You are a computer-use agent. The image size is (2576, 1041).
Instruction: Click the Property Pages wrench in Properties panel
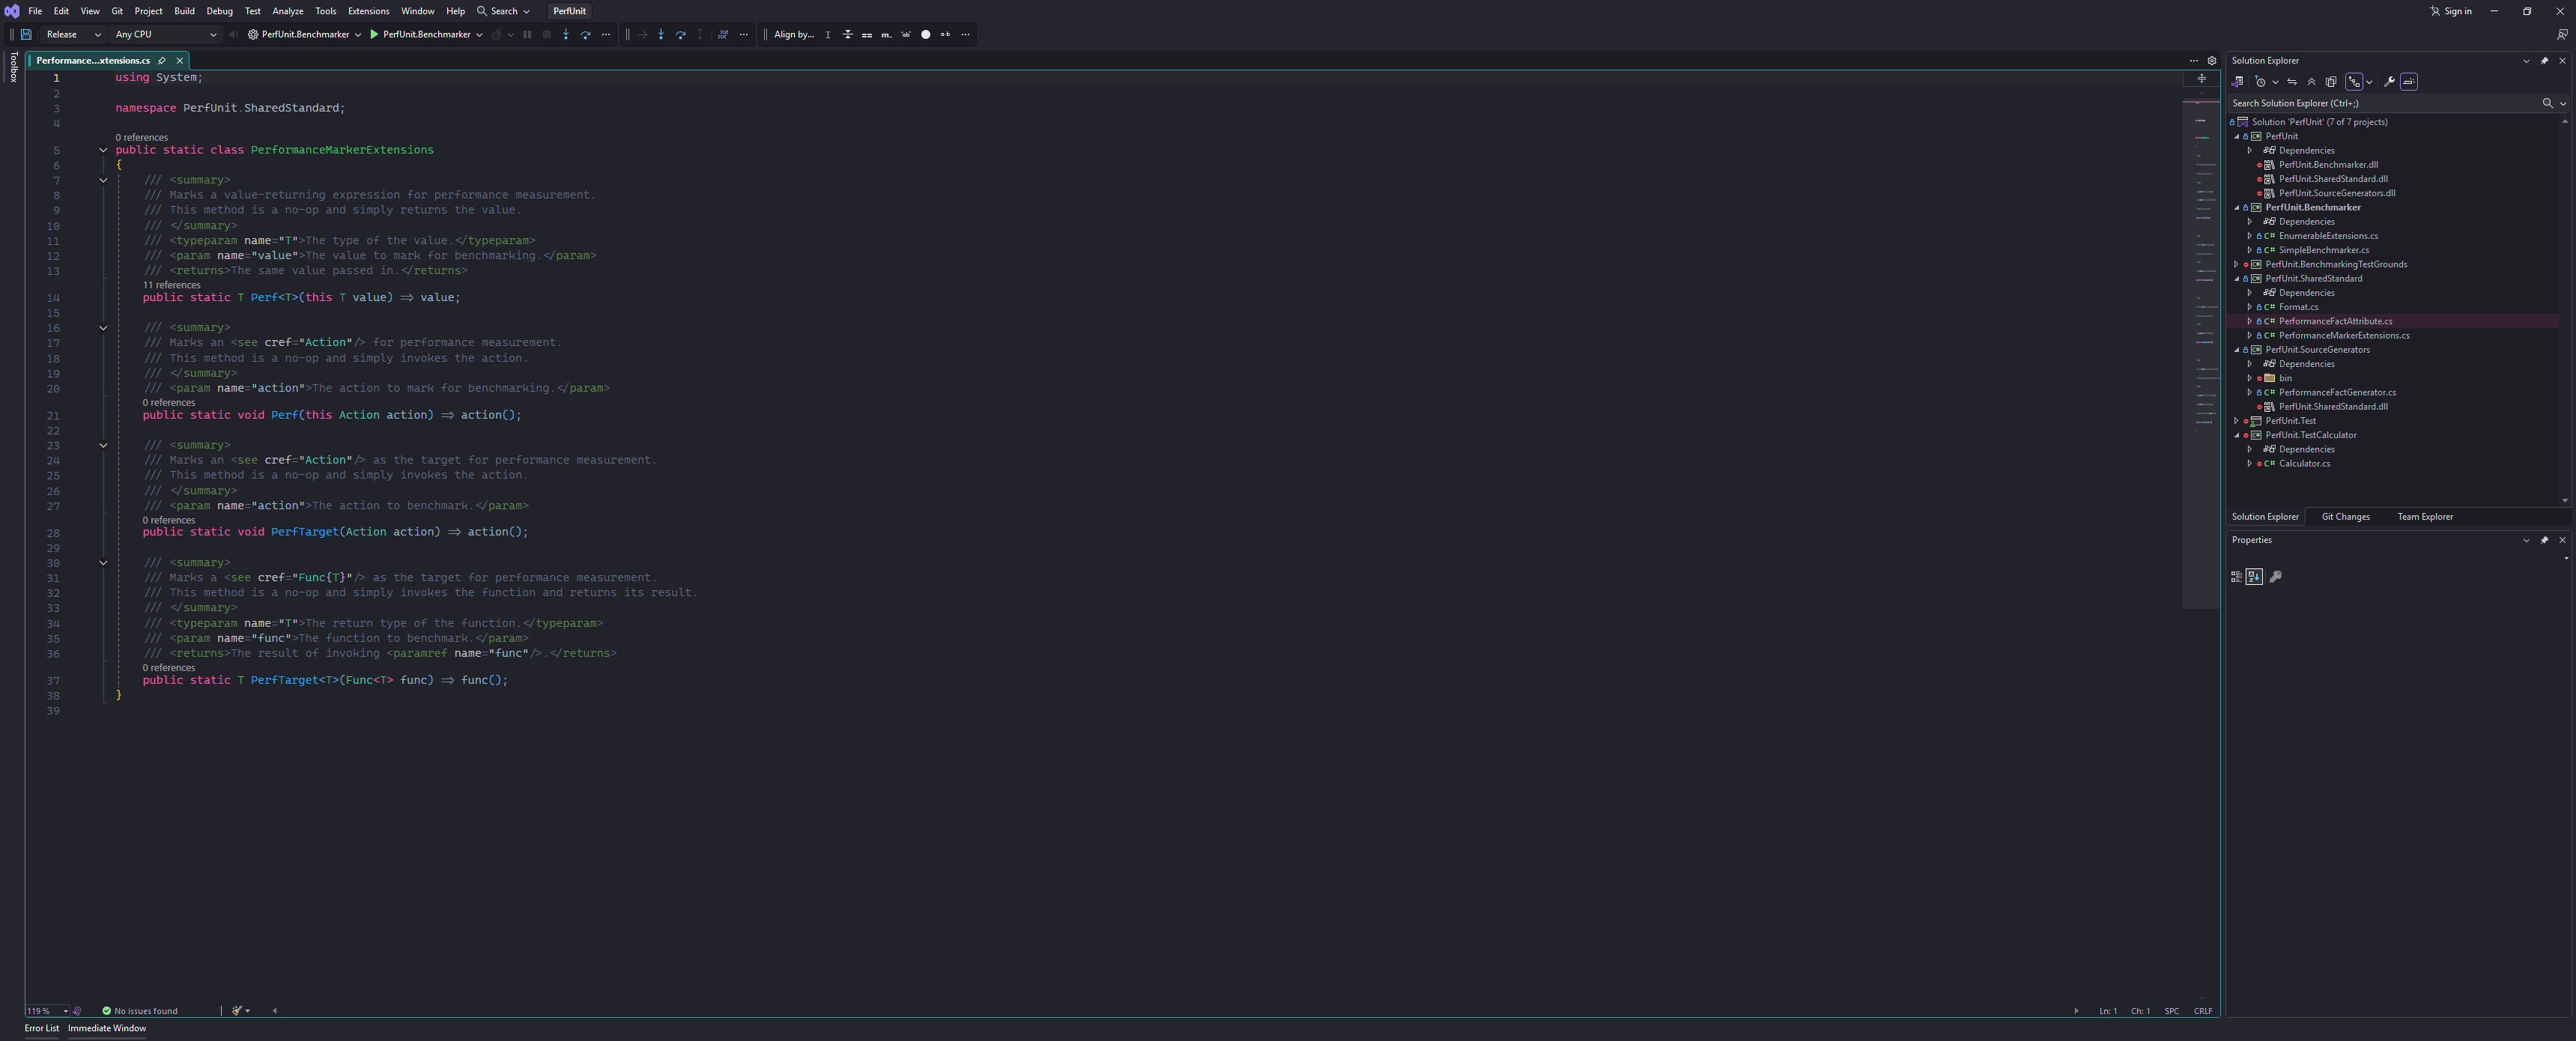2276,577
